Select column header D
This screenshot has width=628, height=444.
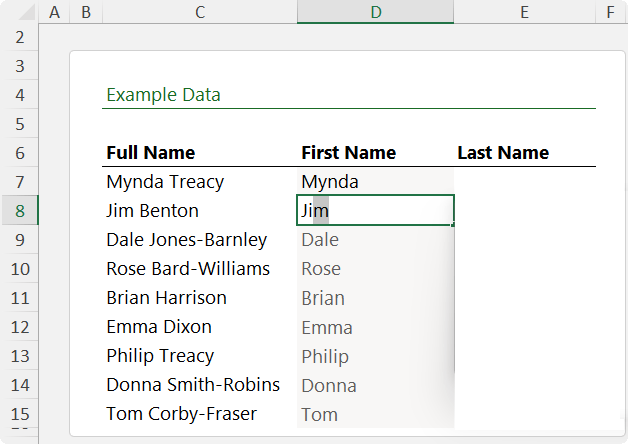point(375,12)
